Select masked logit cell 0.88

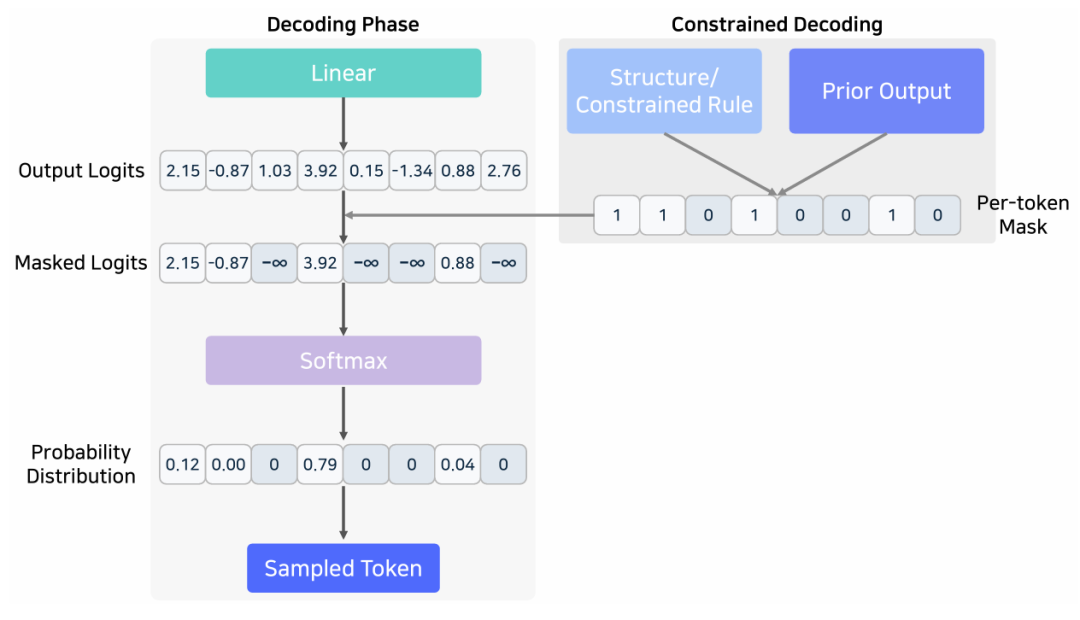tap(458, 264)
